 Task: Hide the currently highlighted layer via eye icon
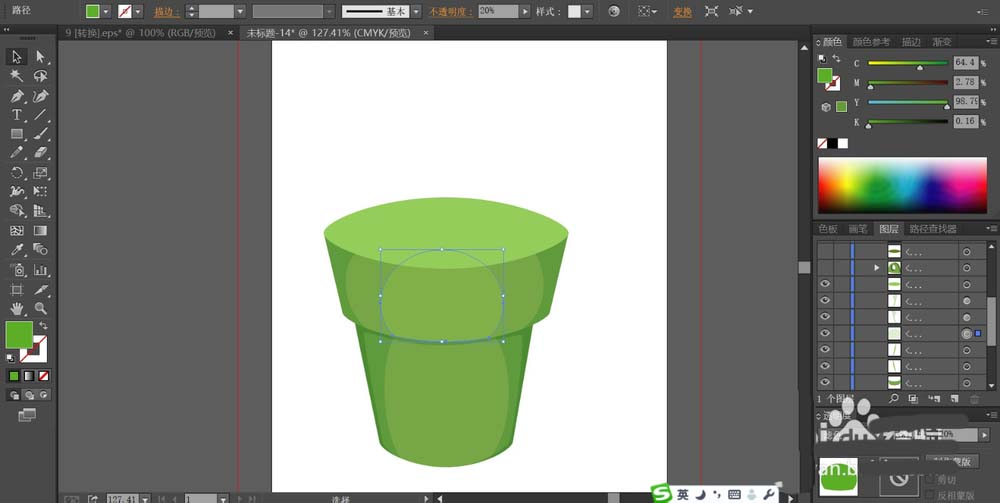pos(825,332)
